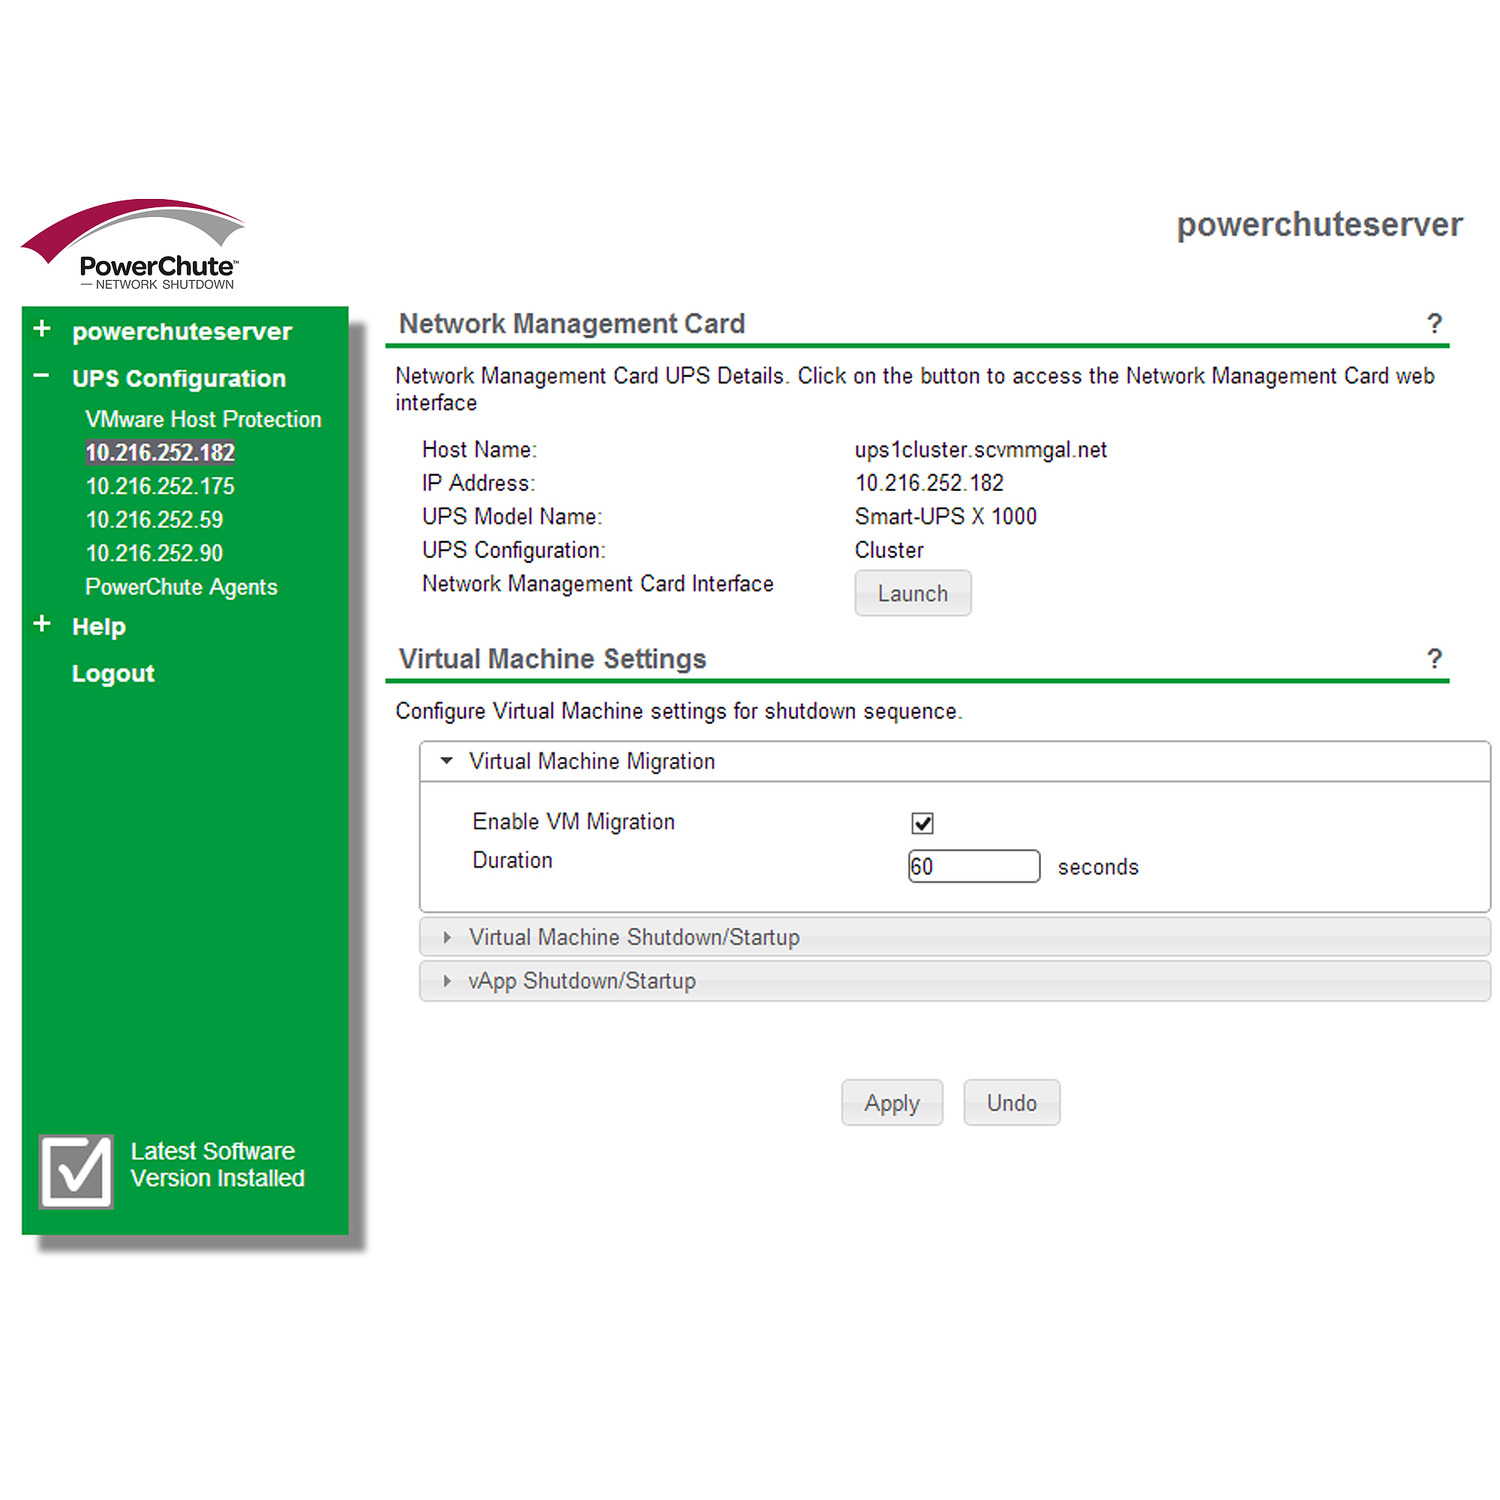This screenshot has height=1500, width=1500.
Task: Collapse UPS Configuration via the minus icon
Action: point(40,374)
